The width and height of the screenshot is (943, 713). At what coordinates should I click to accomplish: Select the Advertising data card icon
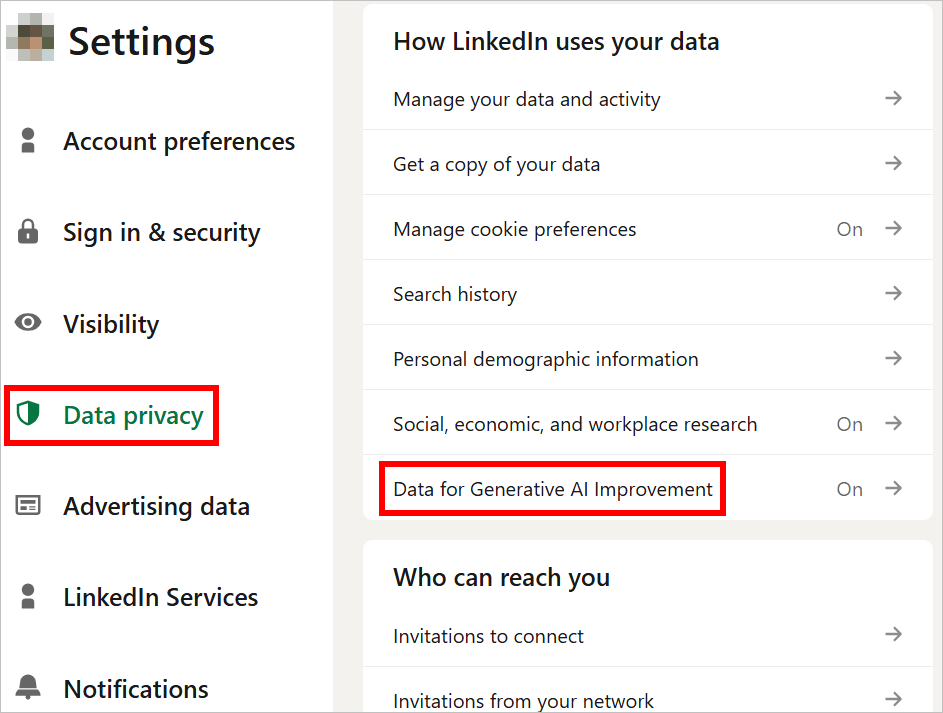click(x=28, y=506)
